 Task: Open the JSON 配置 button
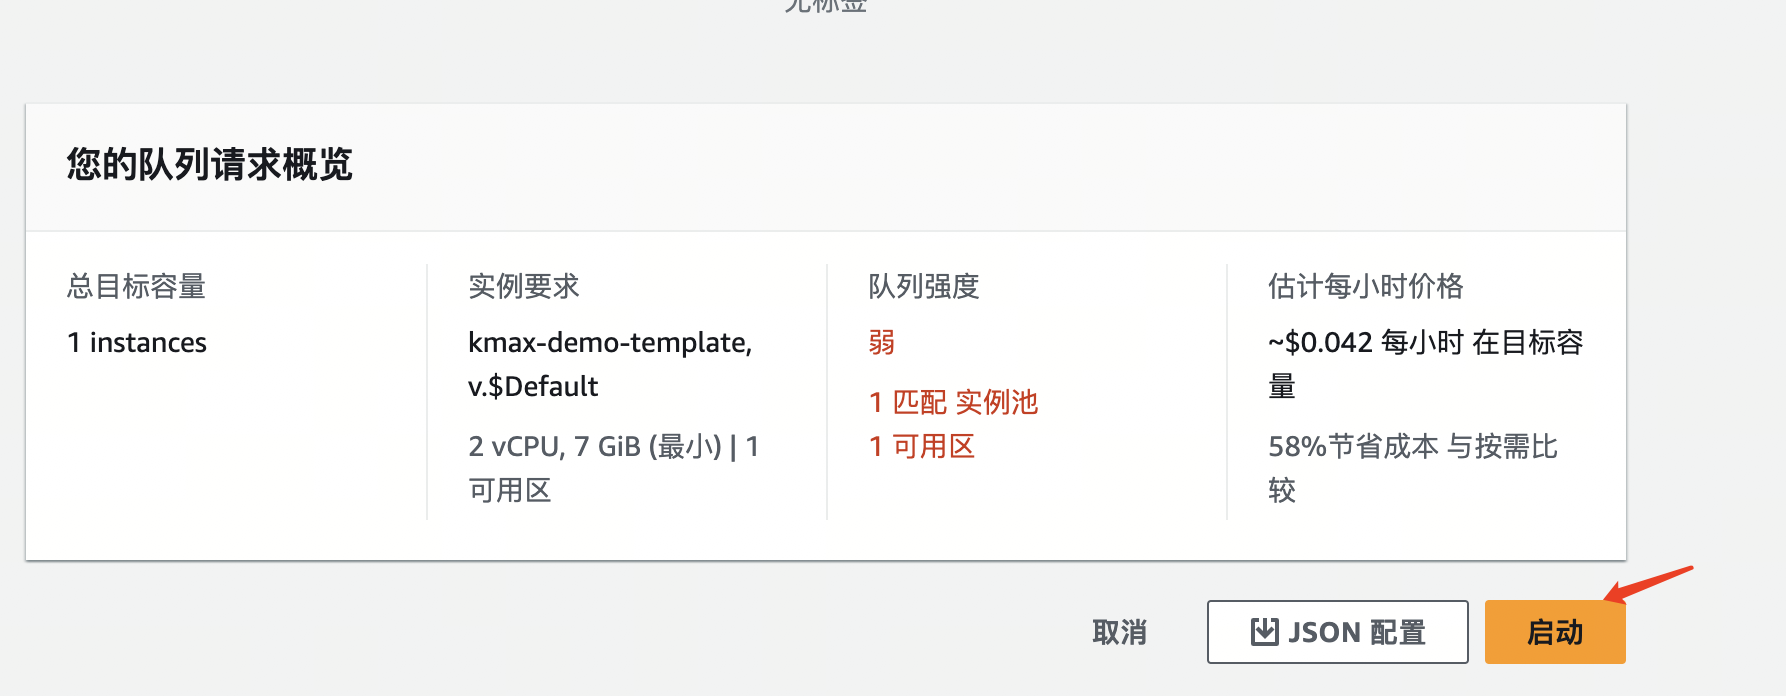[x=1337, y=632]
